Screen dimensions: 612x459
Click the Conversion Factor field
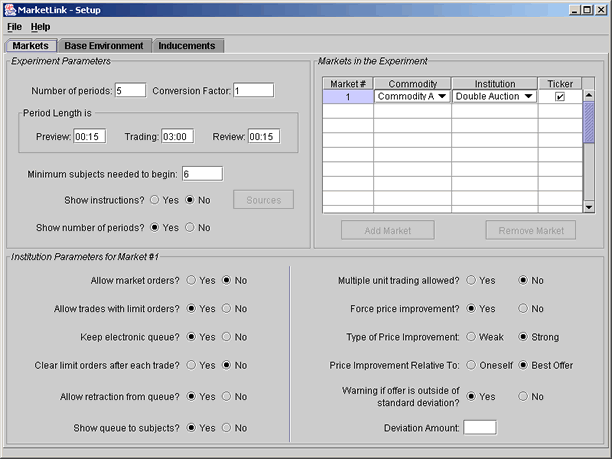pos(254,91)
